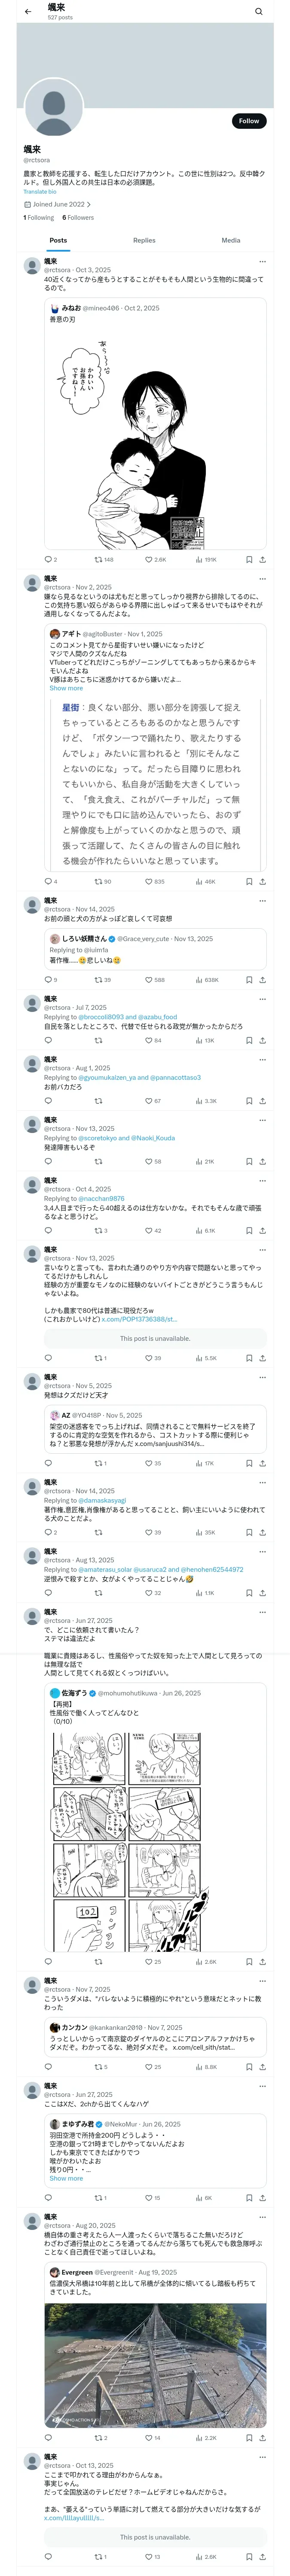Viewport: 290px width, 2576px height.
Task: Open search with the magnifier icon
Action: tap(258, 12)
